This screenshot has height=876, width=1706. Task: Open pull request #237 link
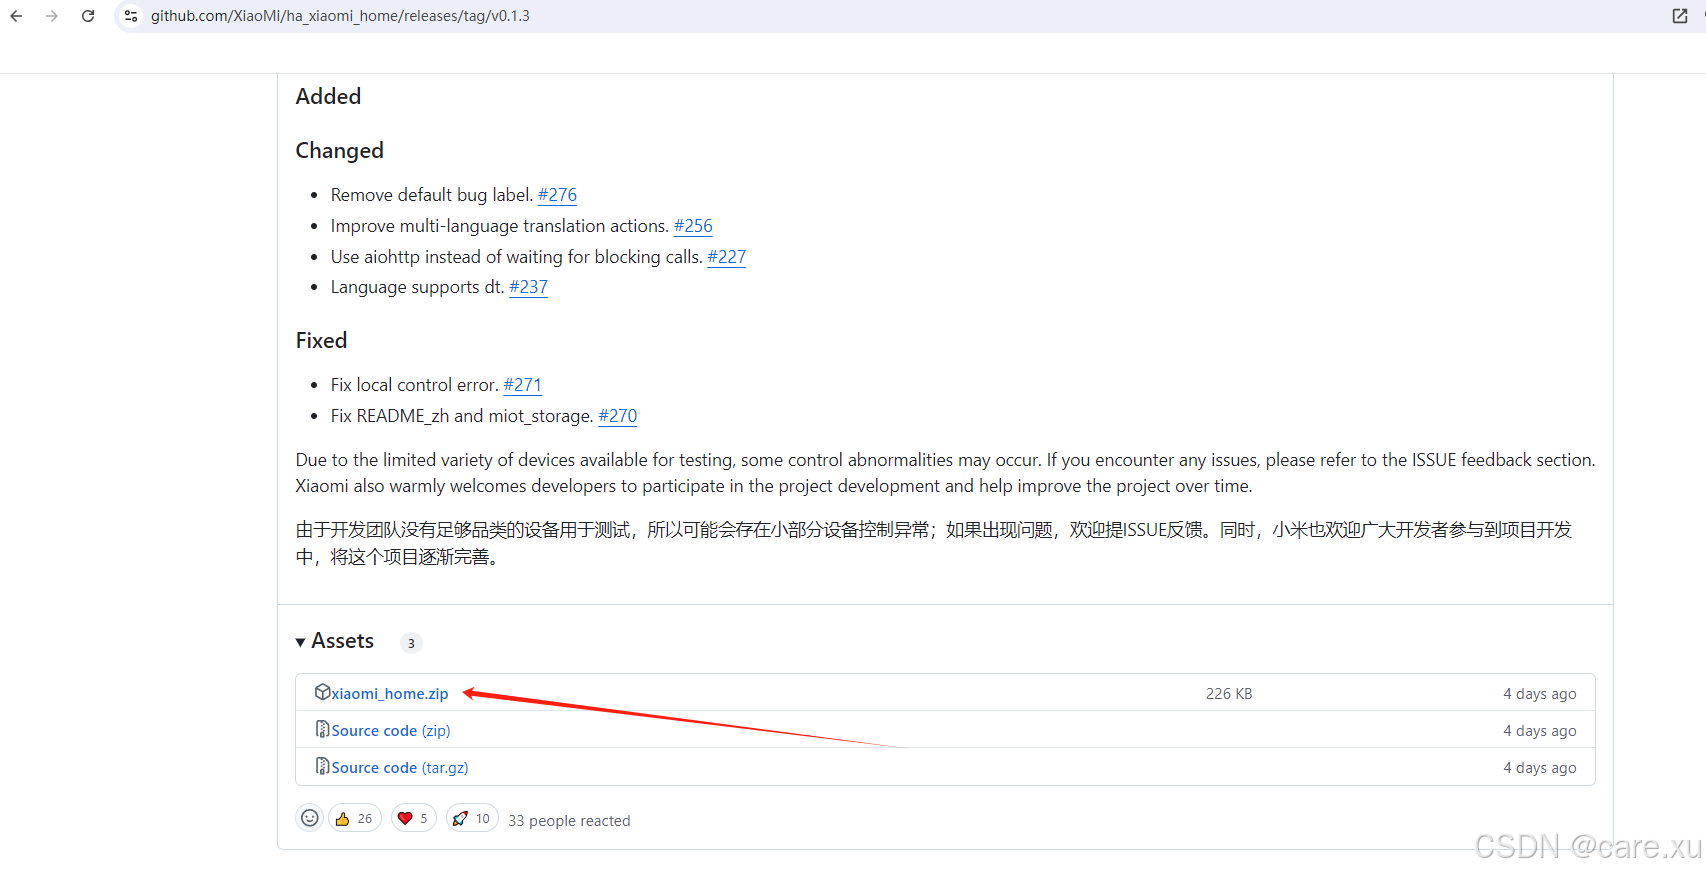point(529,287)
